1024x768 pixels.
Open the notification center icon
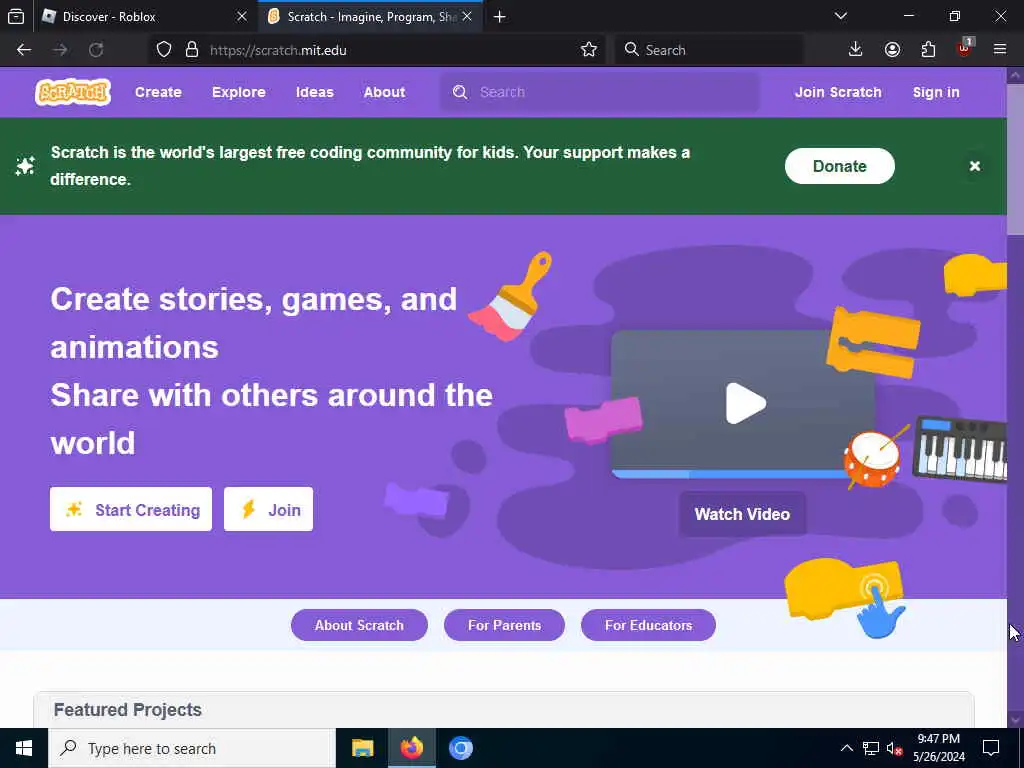(991, 748)
